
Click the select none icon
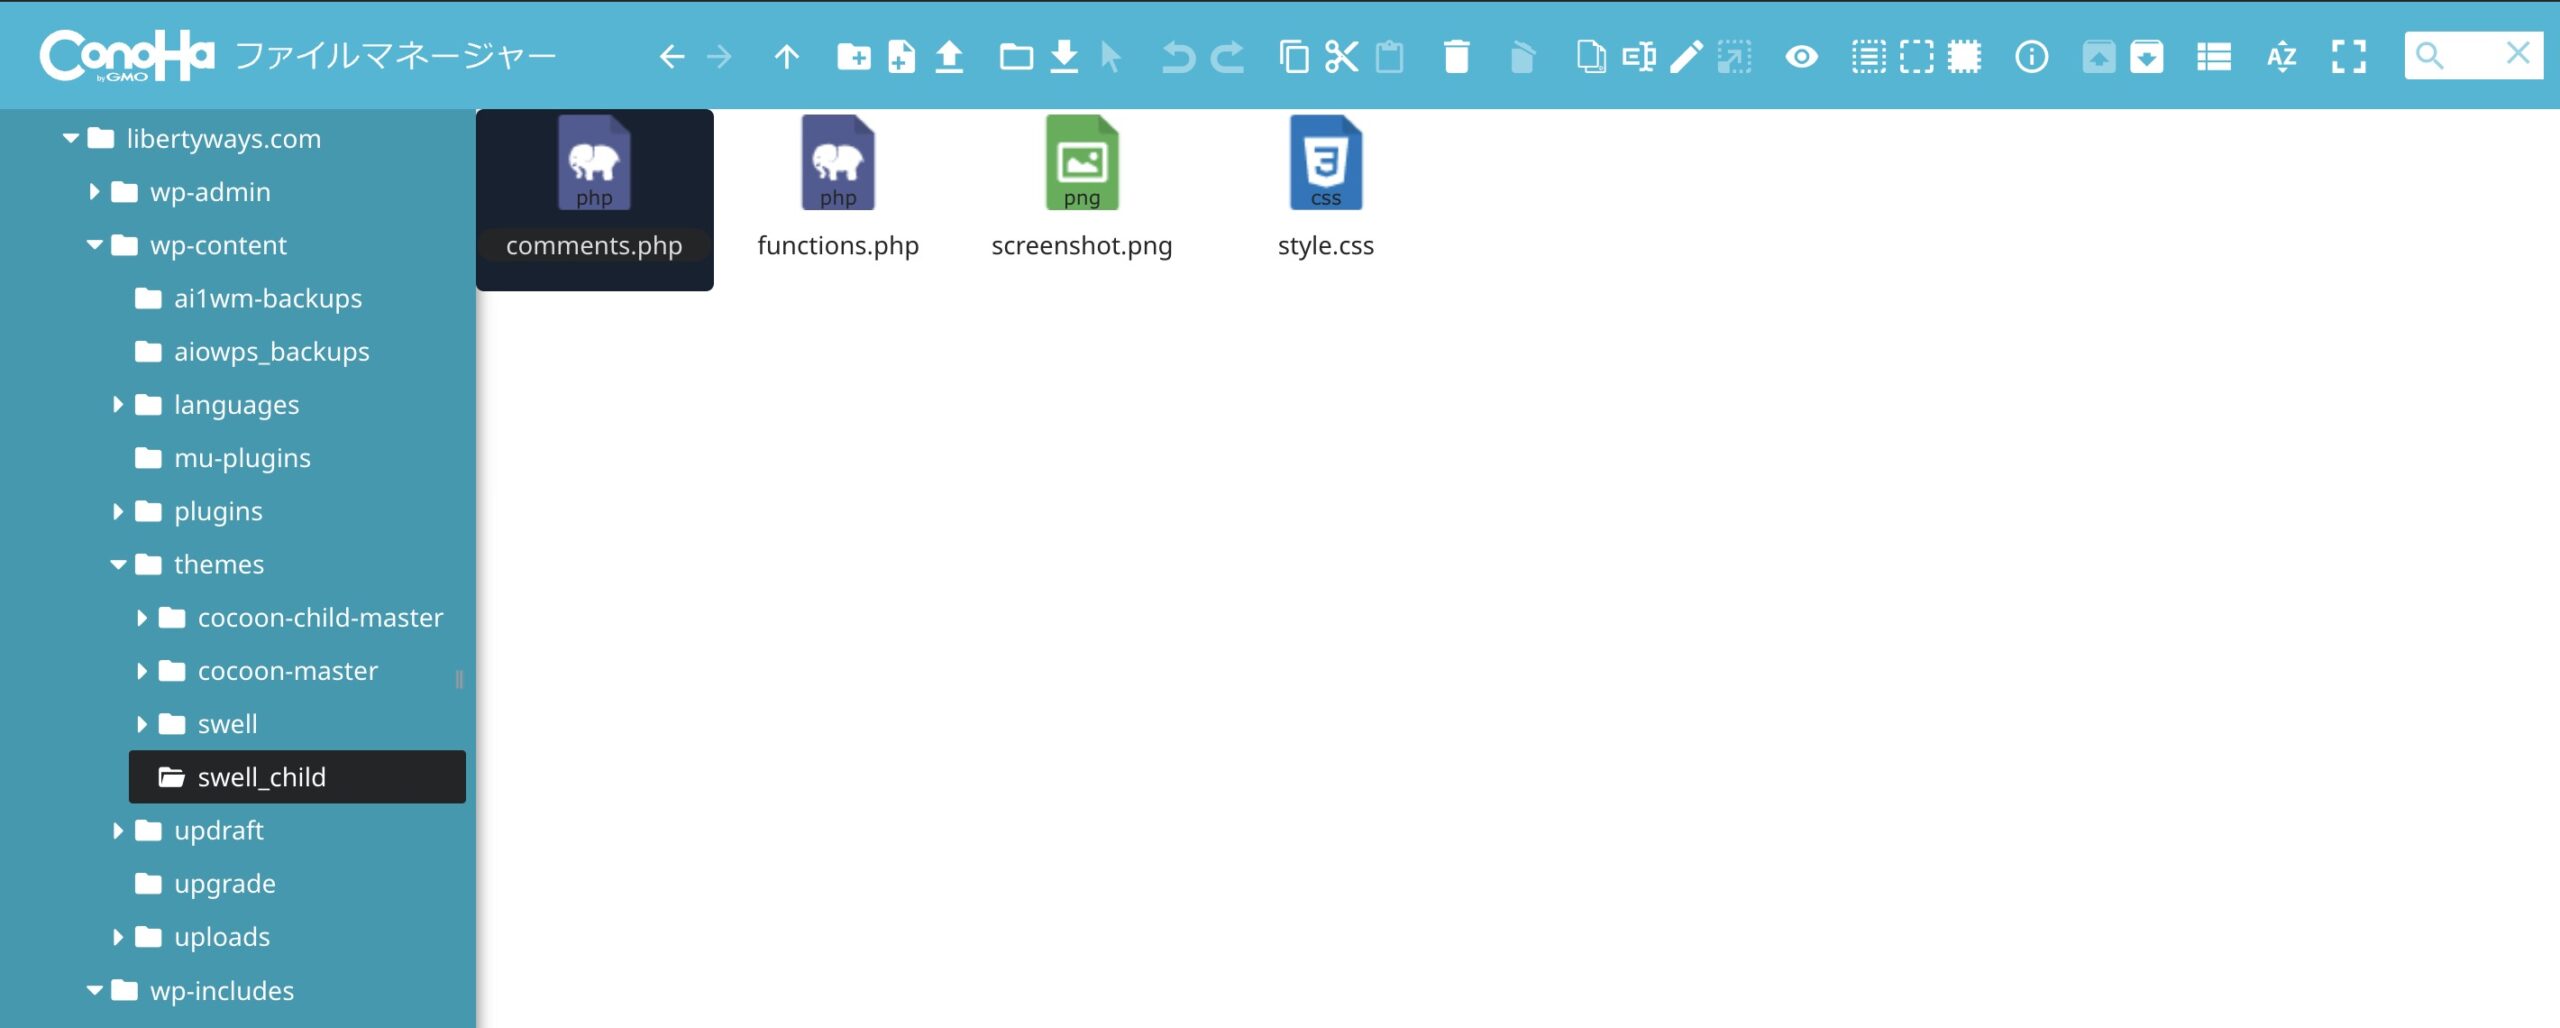[1916, 57]
